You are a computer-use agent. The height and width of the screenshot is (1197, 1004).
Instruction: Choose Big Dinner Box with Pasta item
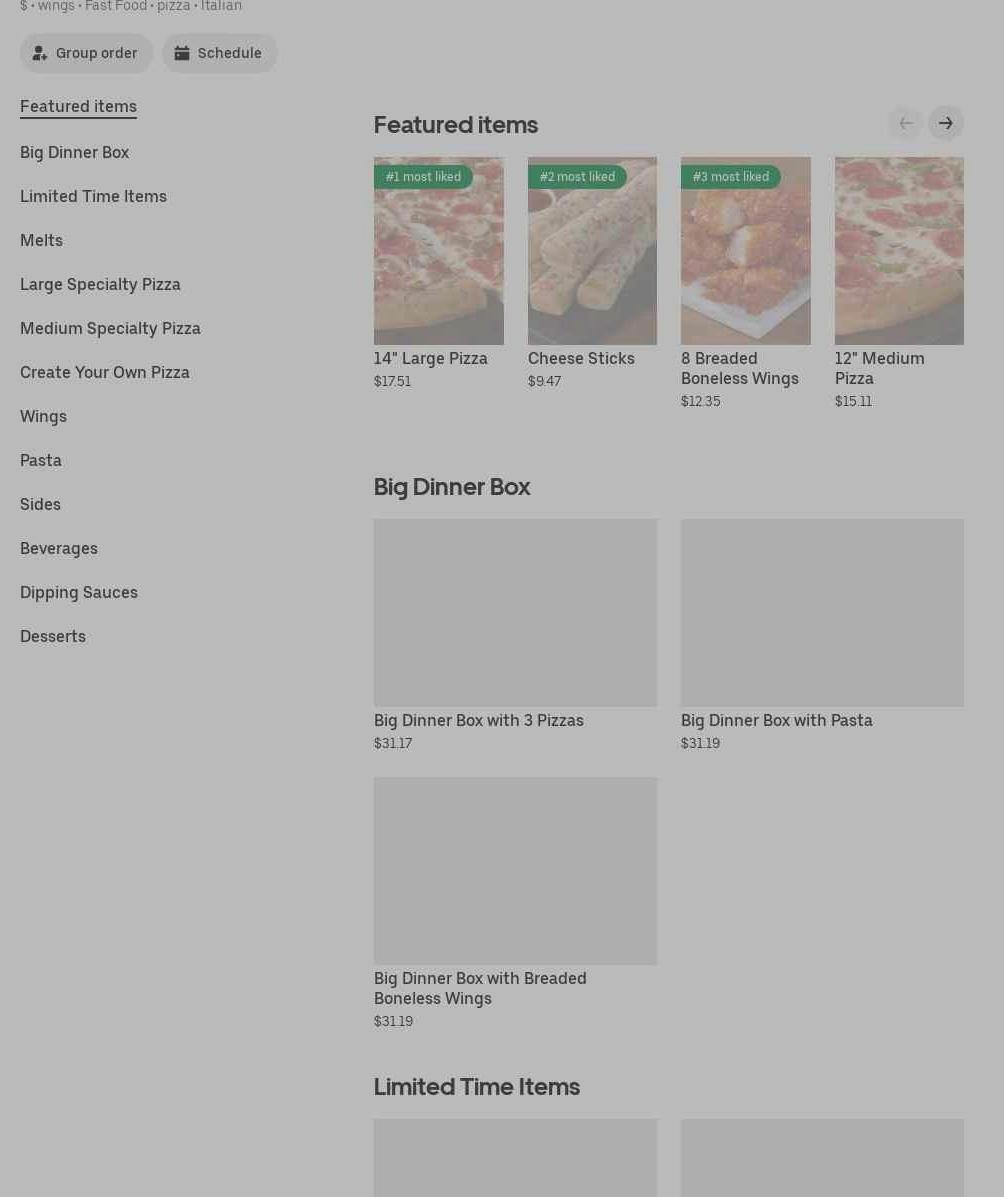tap(822, 635)
